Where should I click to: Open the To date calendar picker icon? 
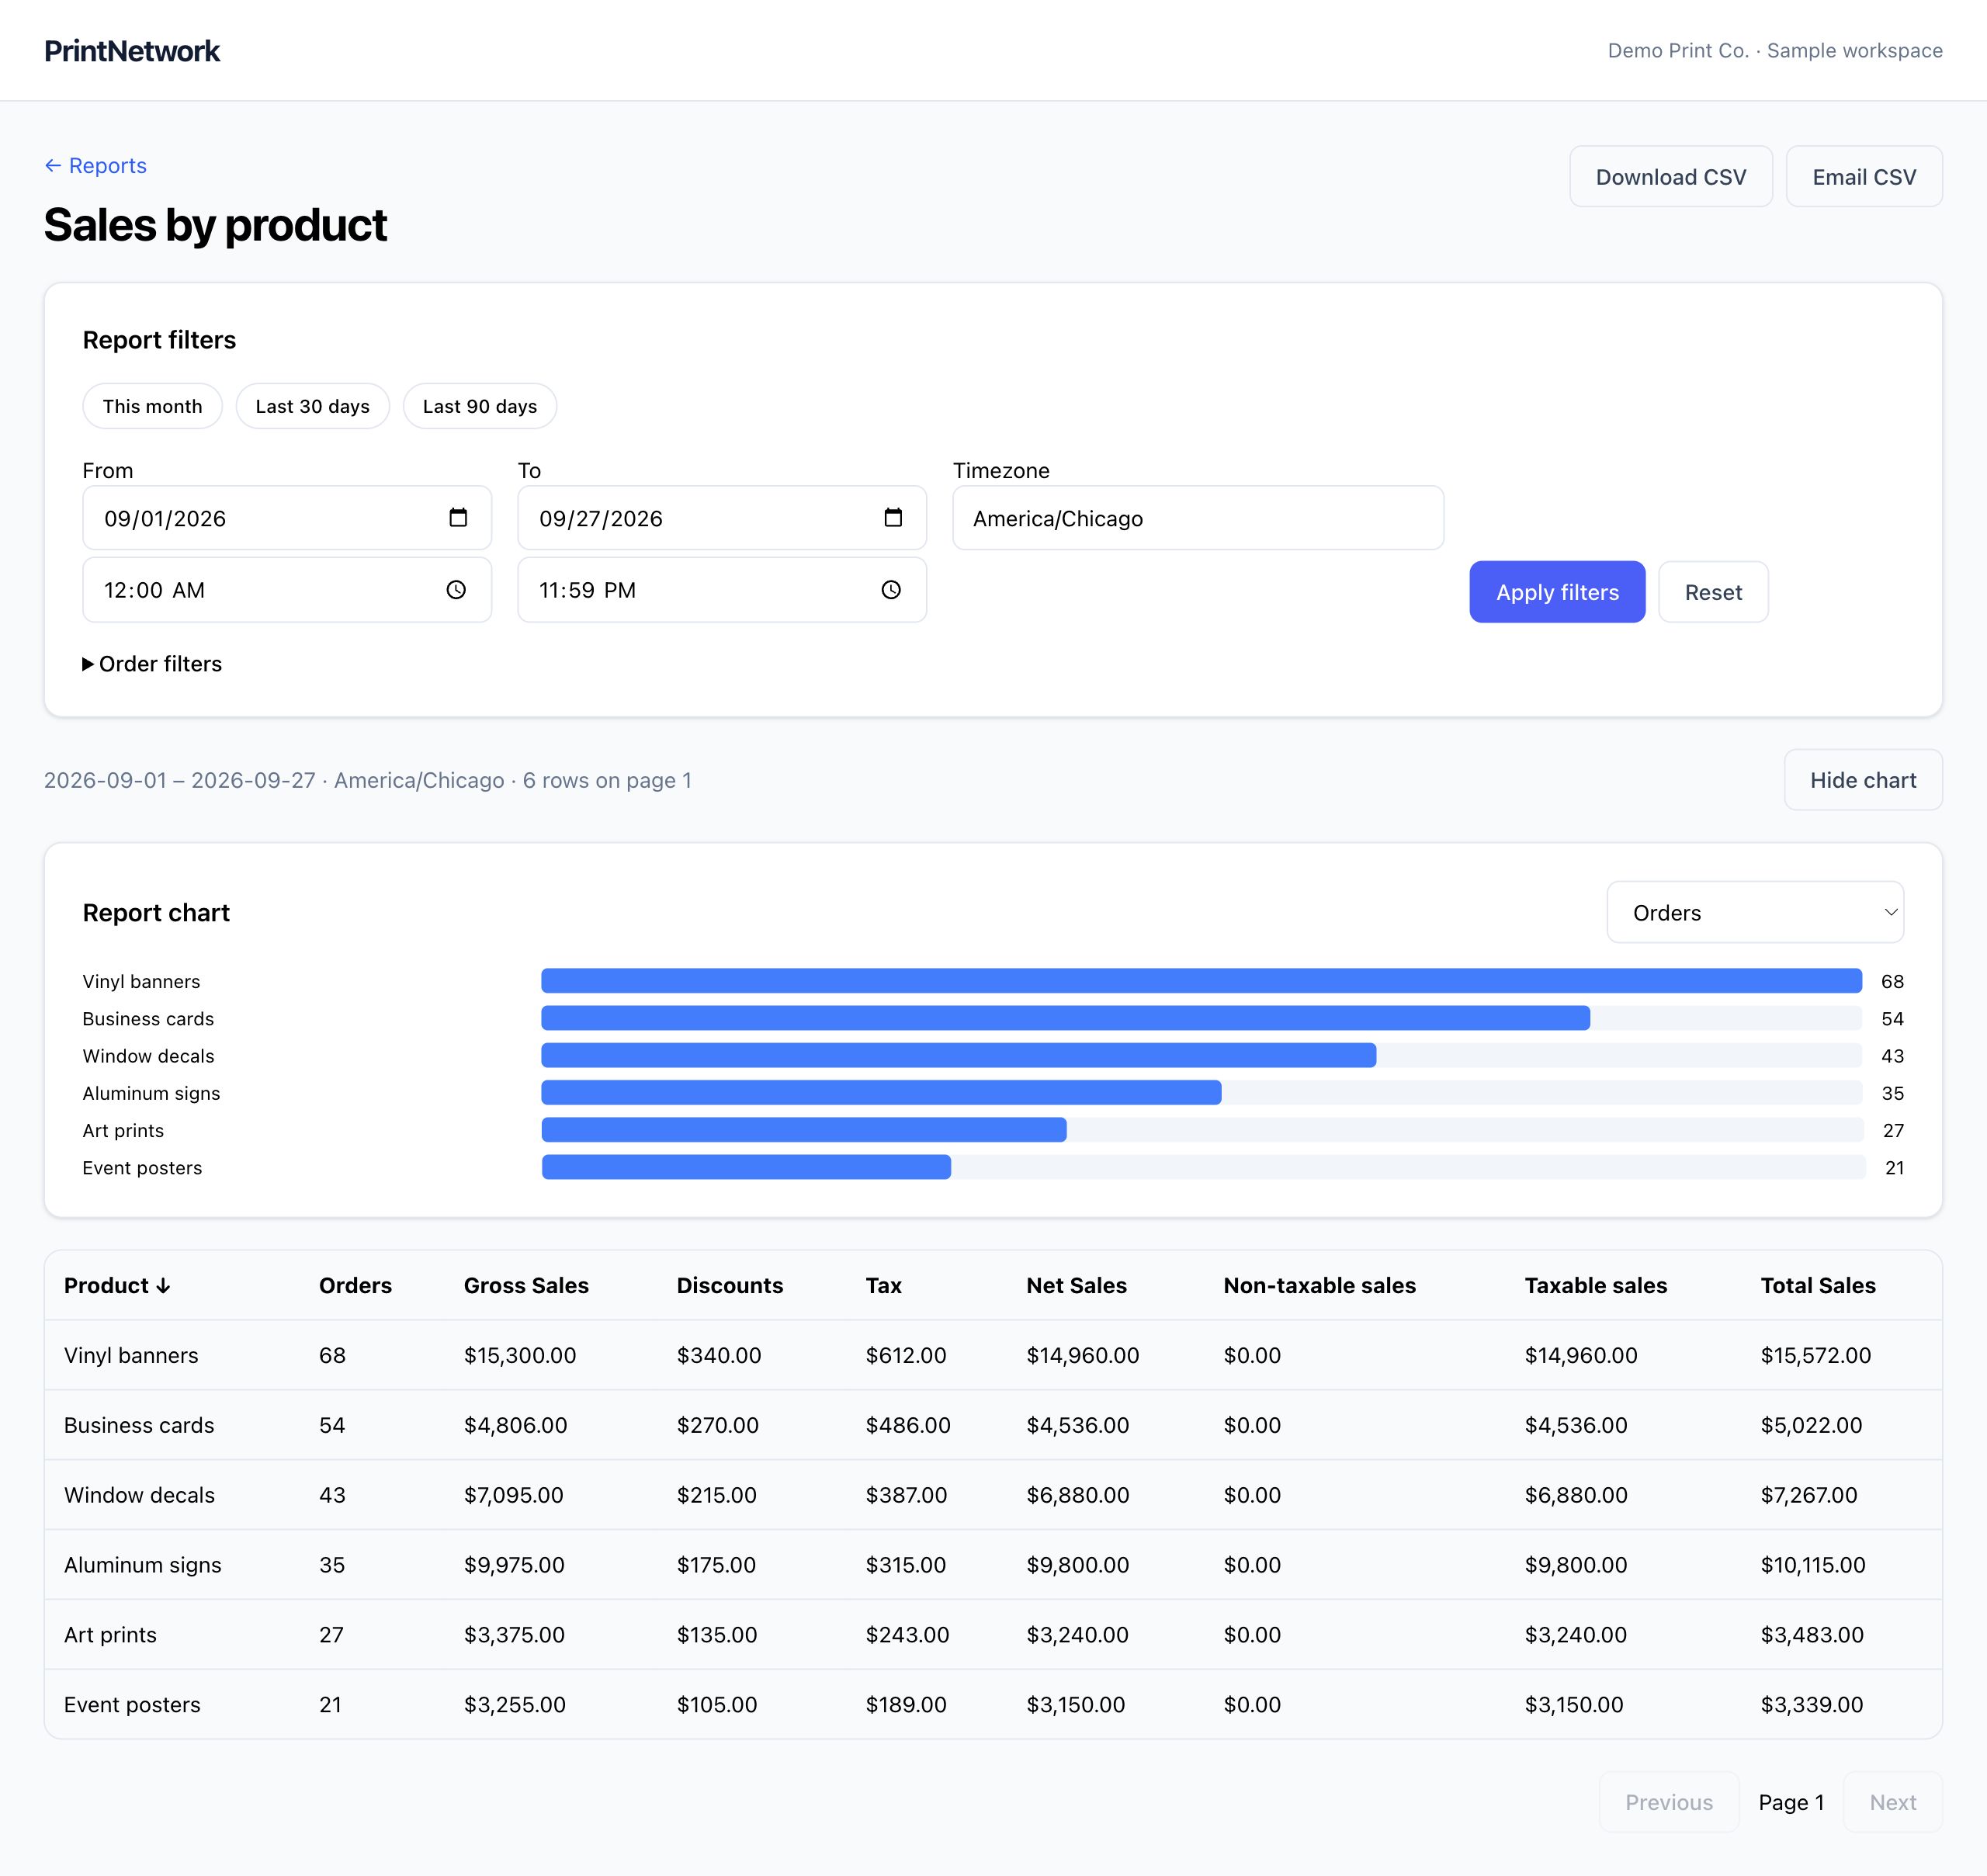pyautogui.click(x=893, y=517)
